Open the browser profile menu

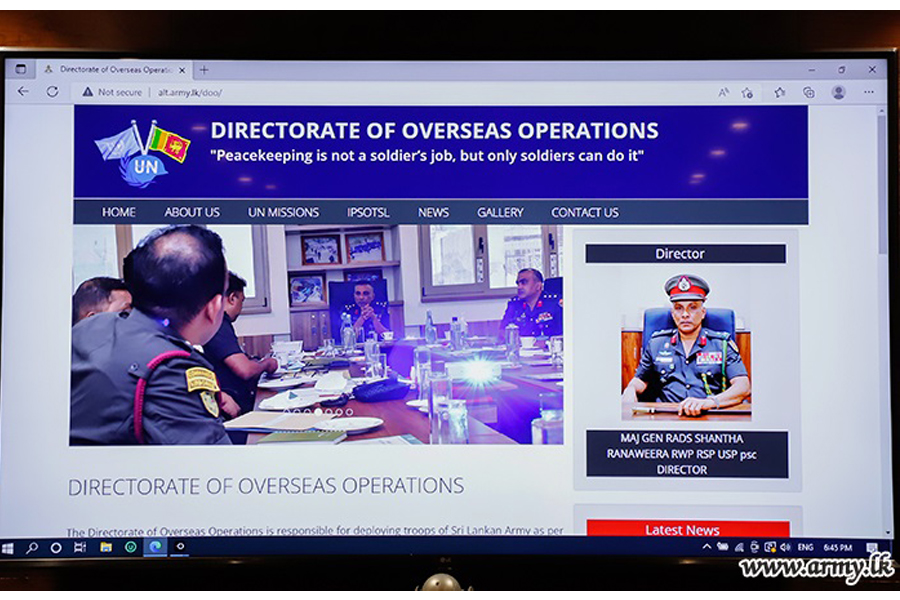tap(839, 92)
